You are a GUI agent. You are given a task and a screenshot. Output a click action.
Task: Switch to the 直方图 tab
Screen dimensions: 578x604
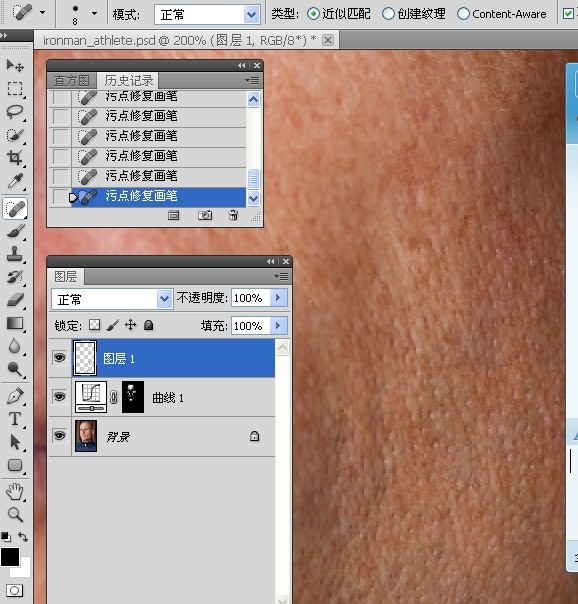coord(72,81)
